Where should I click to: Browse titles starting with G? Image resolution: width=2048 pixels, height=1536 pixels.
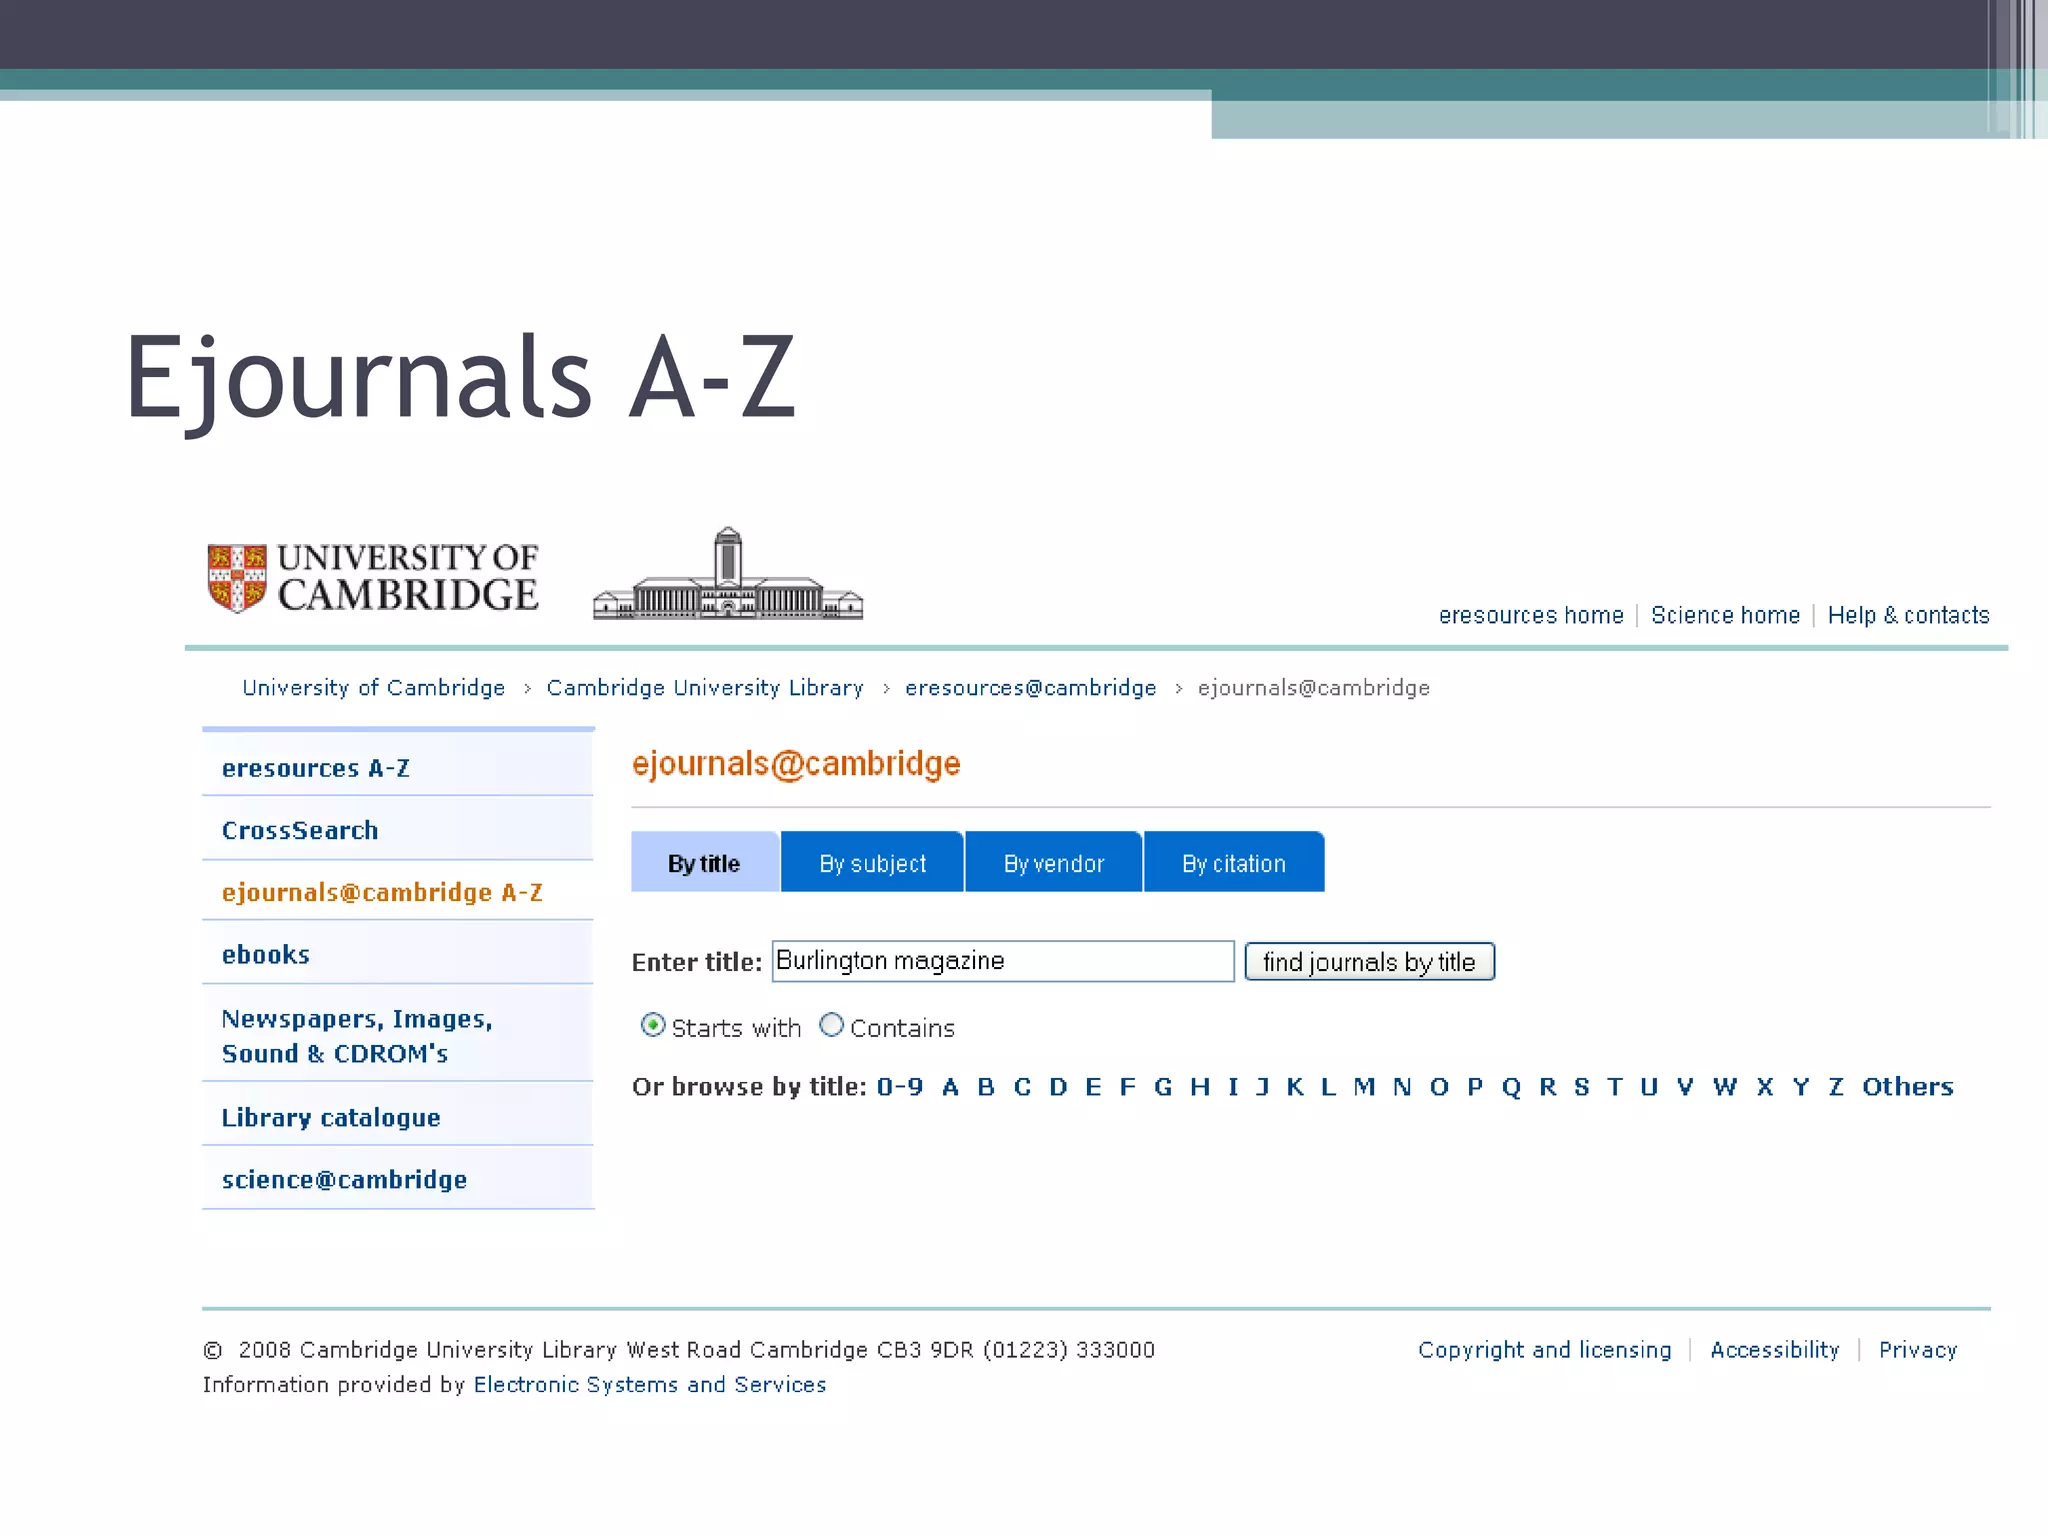(x=1163, y=1087)
